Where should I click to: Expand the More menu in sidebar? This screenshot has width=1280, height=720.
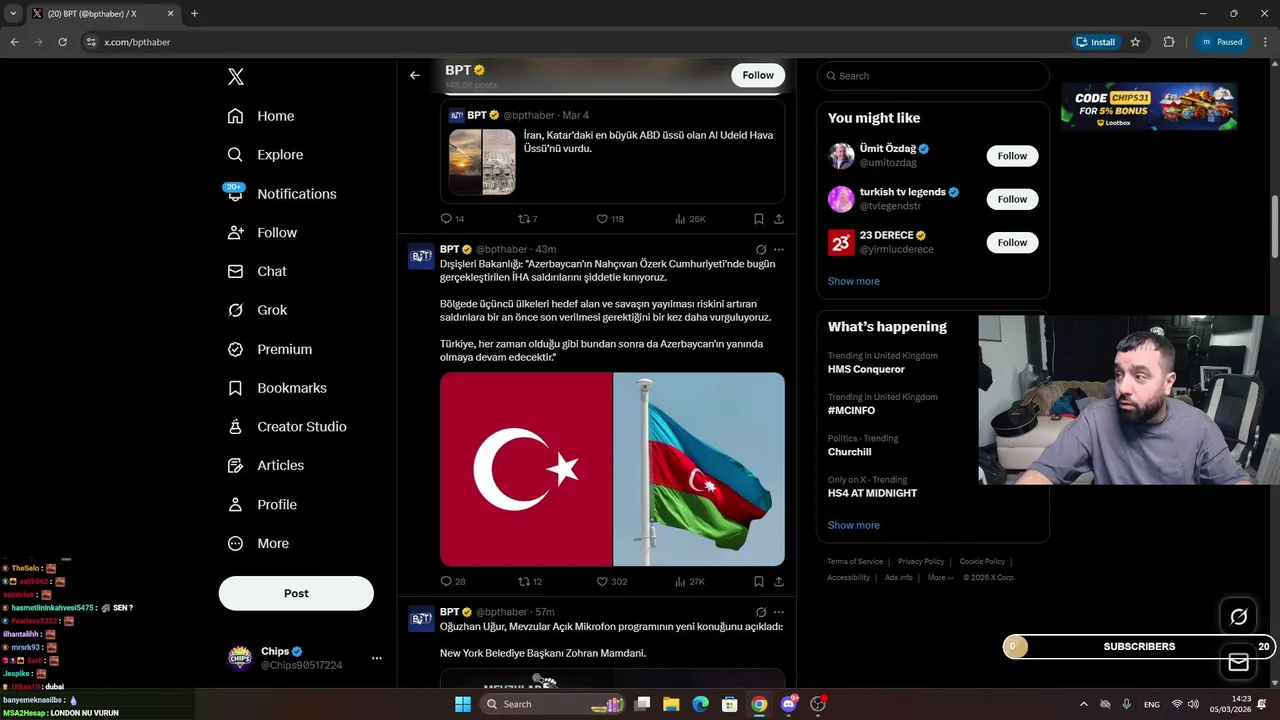click(x=258, y=544)
